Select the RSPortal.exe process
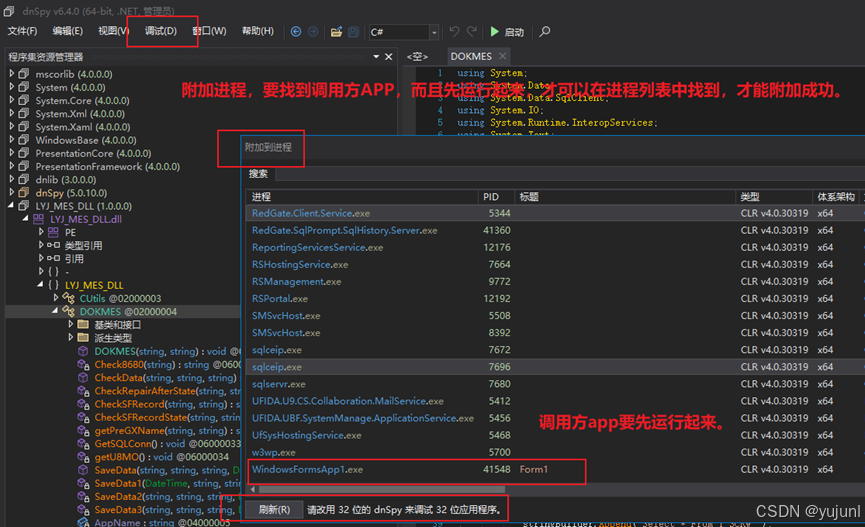The image size is (865, 527). (x=555, y=299)
